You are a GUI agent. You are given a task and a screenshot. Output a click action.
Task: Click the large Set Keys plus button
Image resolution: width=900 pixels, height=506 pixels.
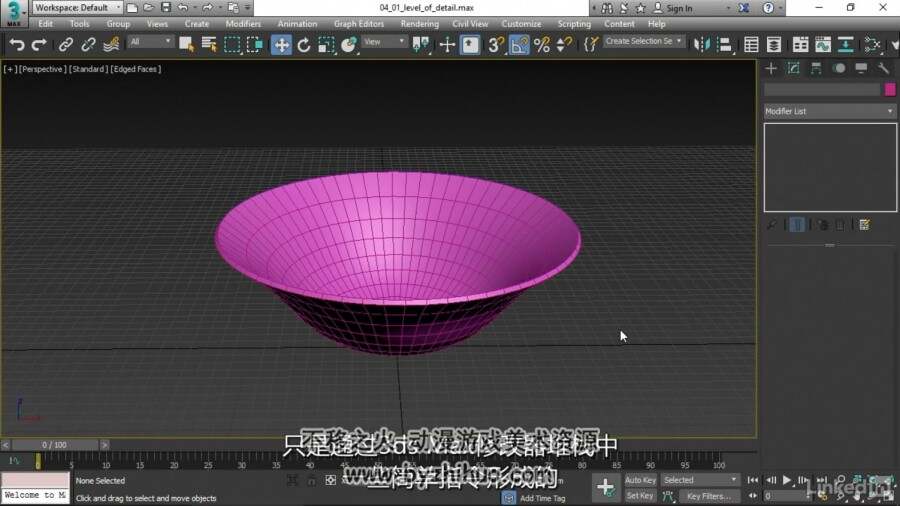605,487
